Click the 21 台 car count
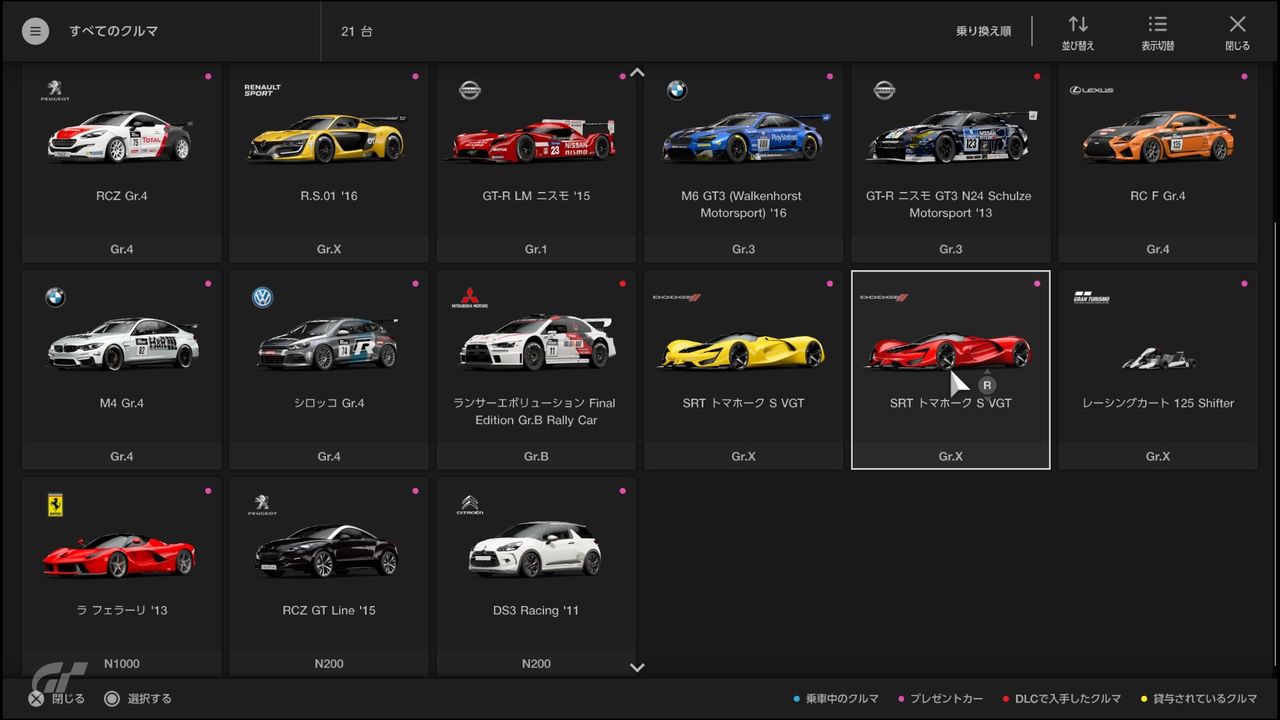The width and height of the screenshot is (1280, 720). pos(356,31)
